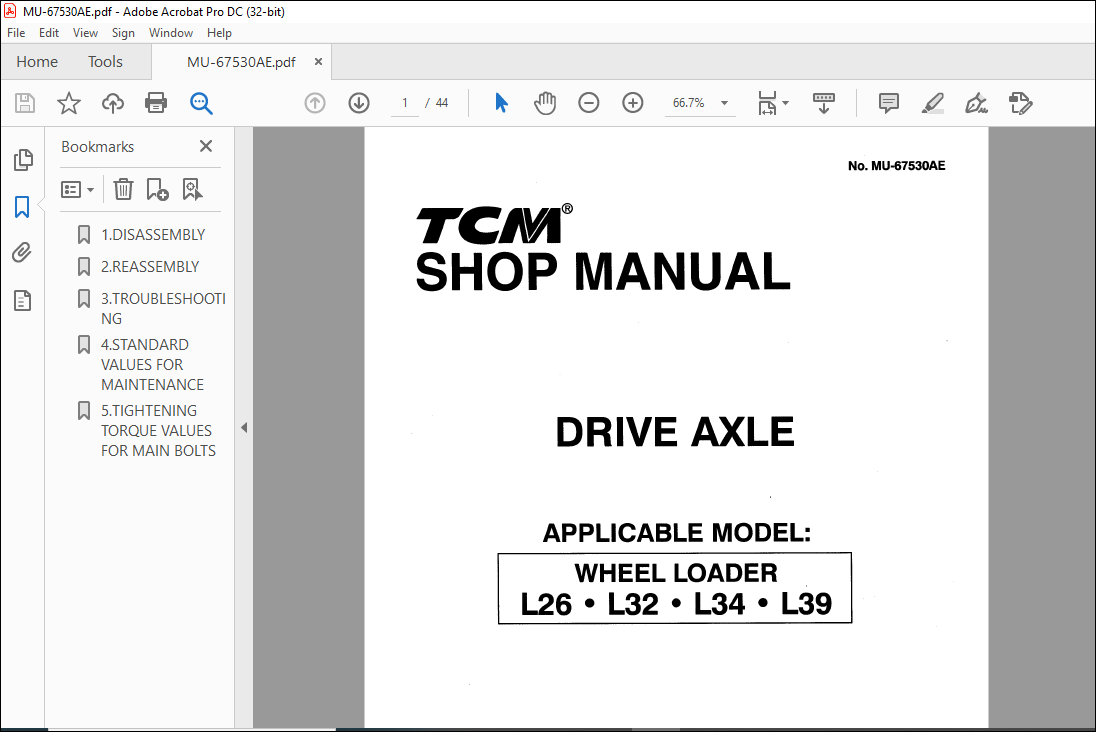Image resolution: width=1096 pixels, height=732 pixels.
Task: Open Find text magnifier icon
Action: [x=201, y=103]
